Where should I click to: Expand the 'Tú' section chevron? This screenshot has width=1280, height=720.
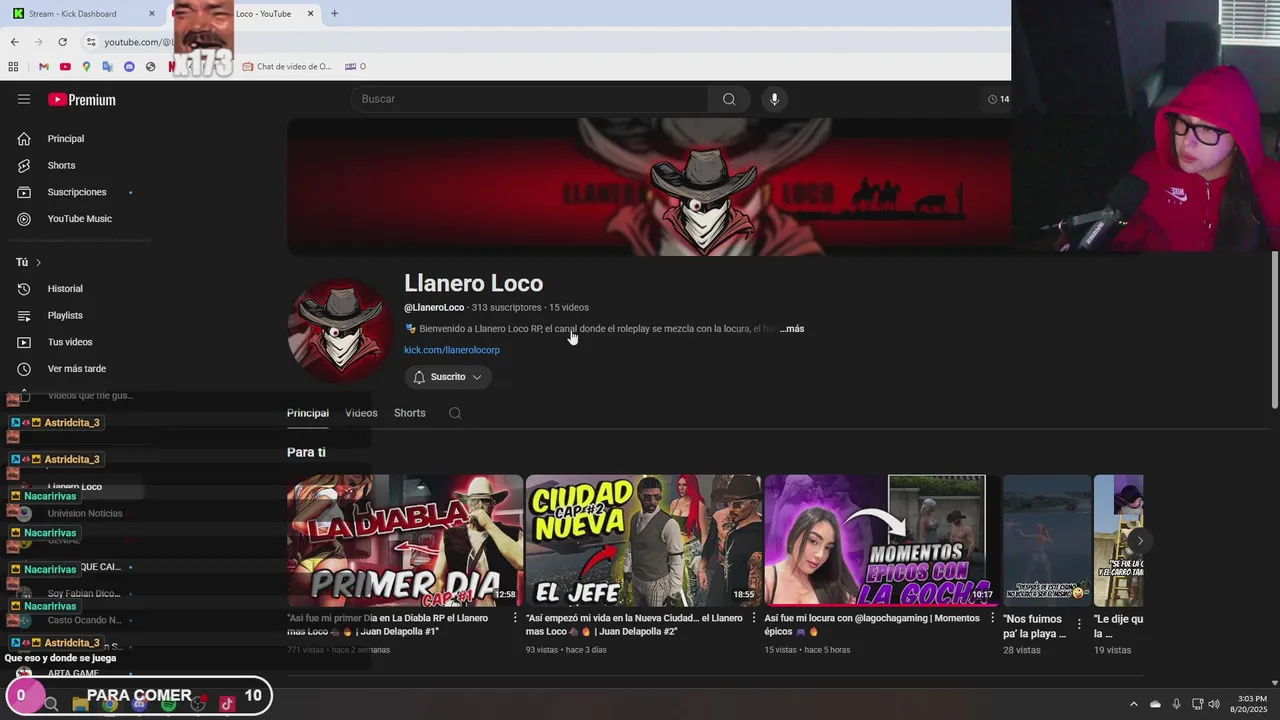point(38,262)
